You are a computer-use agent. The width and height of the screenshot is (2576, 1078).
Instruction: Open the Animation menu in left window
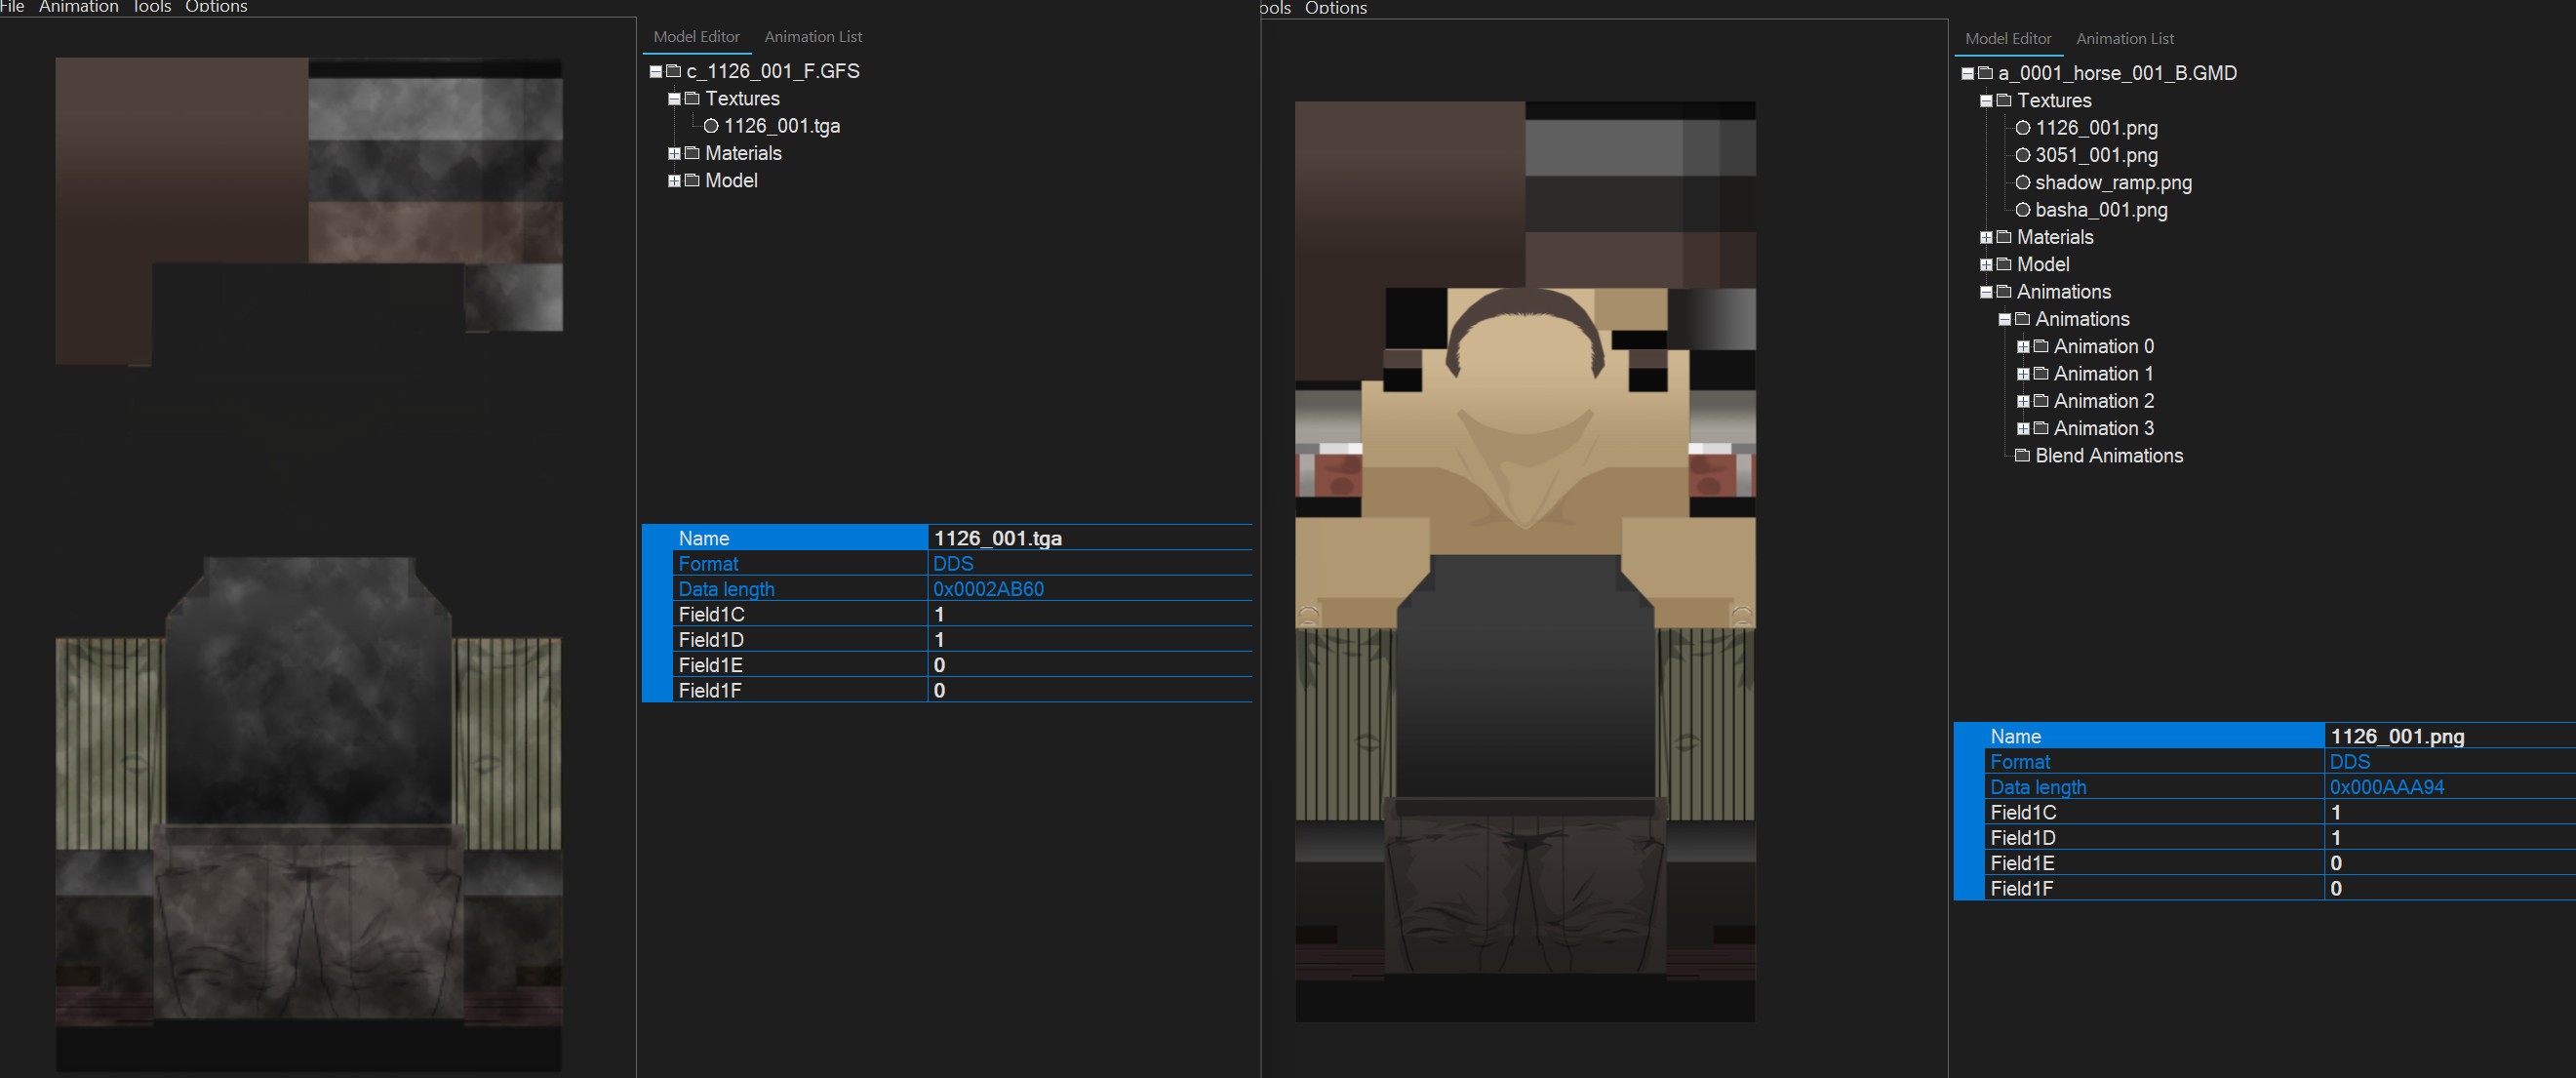[x=79, y=7]
